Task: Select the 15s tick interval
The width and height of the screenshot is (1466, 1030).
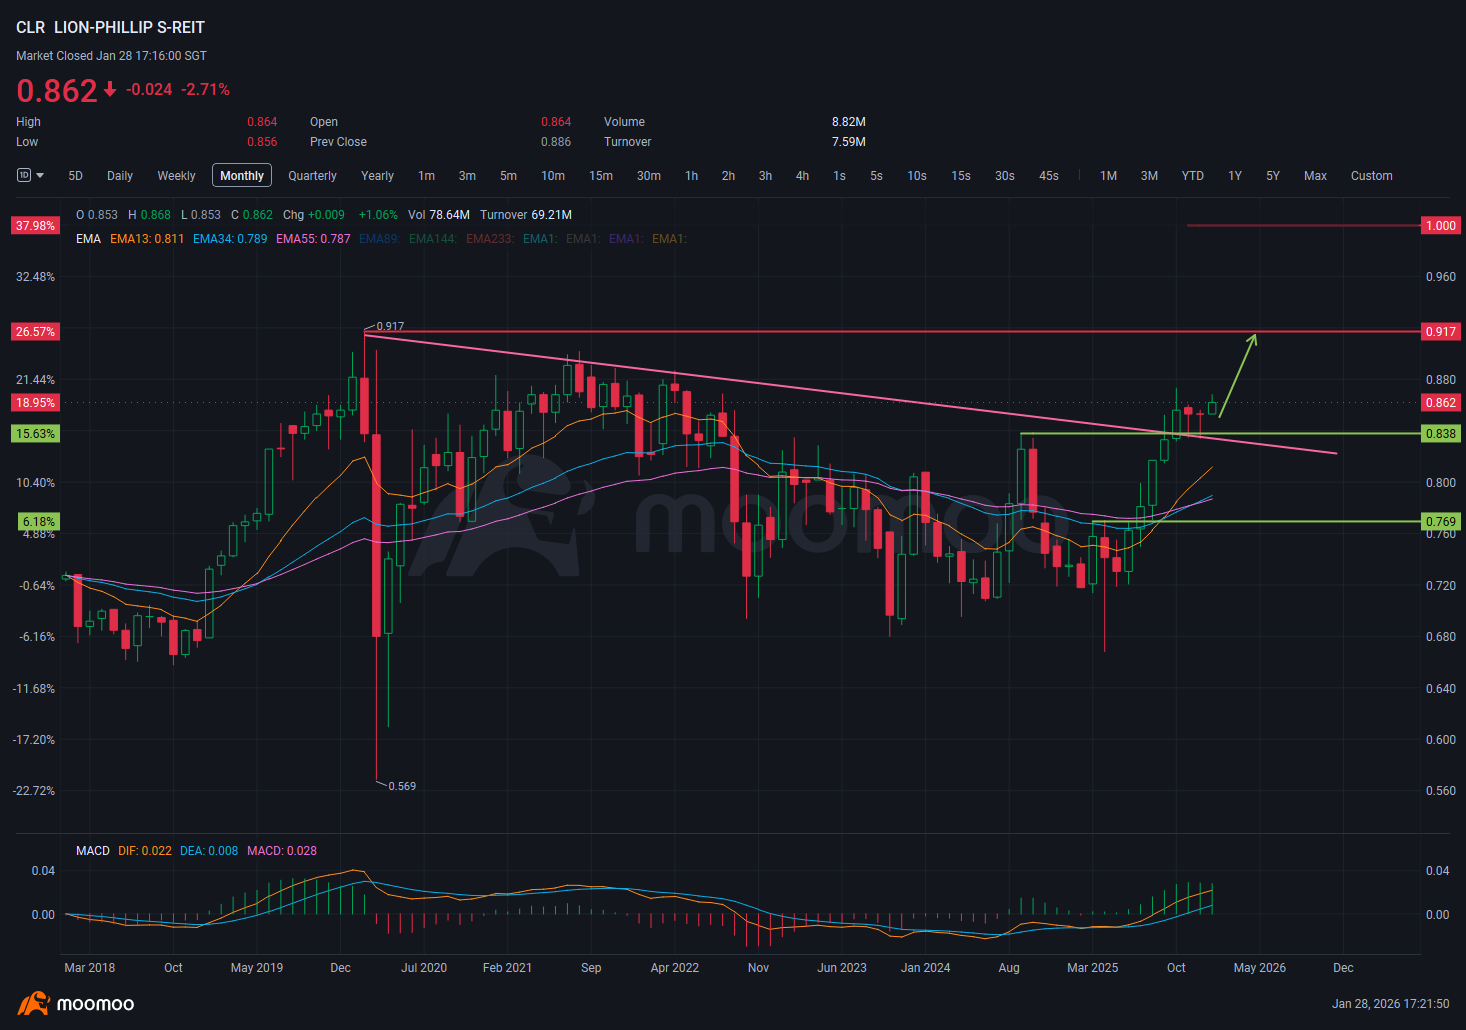Action: [x=961, y=176]
